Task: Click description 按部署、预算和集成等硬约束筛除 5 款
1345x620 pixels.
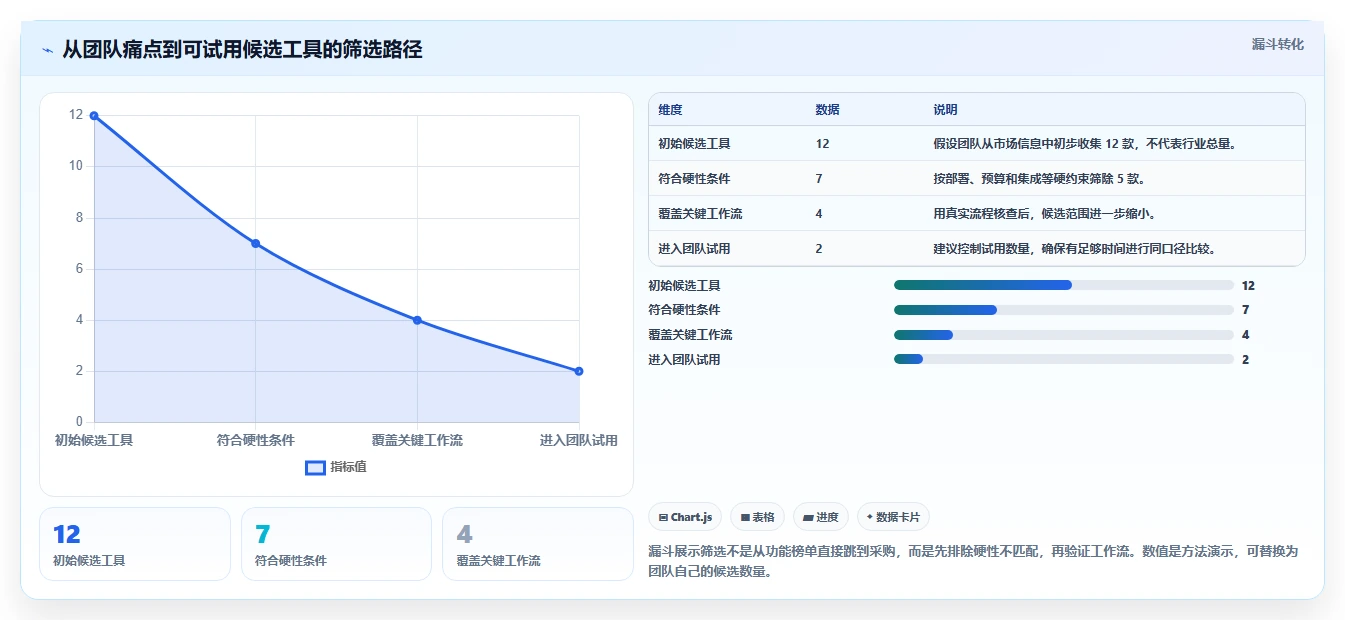Action: (1039, 179)
